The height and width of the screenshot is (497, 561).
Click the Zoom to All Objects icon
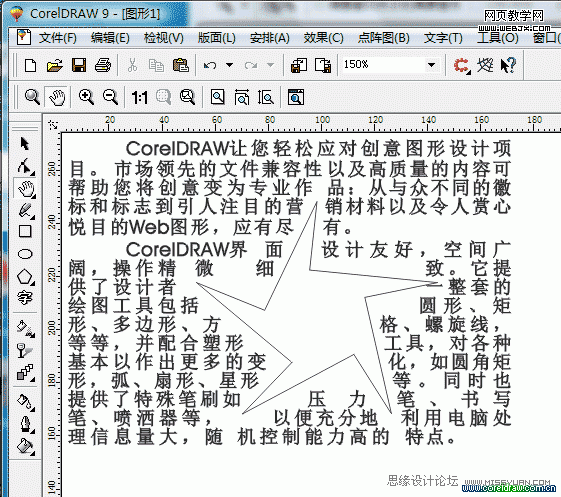187,97
